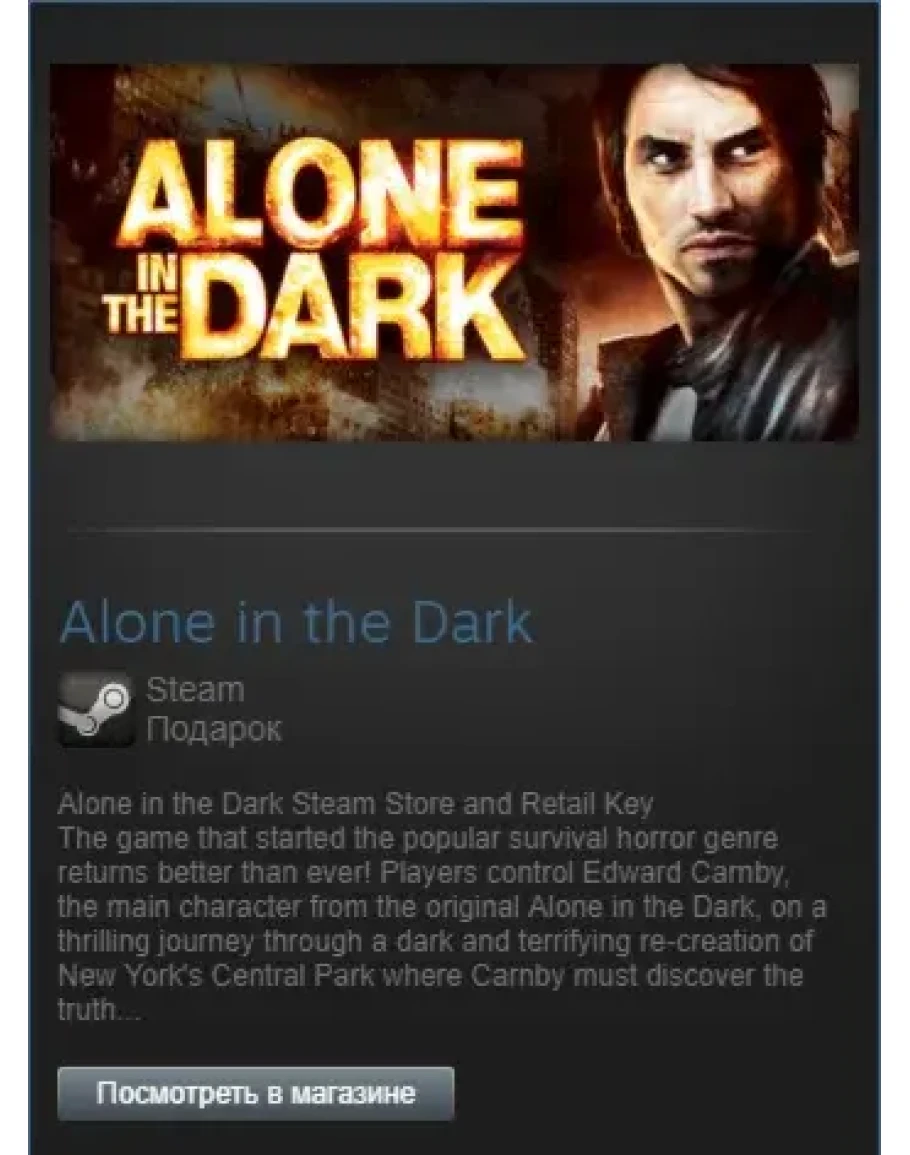Click the game description paragraph
910x1155 pixels.
442,924
